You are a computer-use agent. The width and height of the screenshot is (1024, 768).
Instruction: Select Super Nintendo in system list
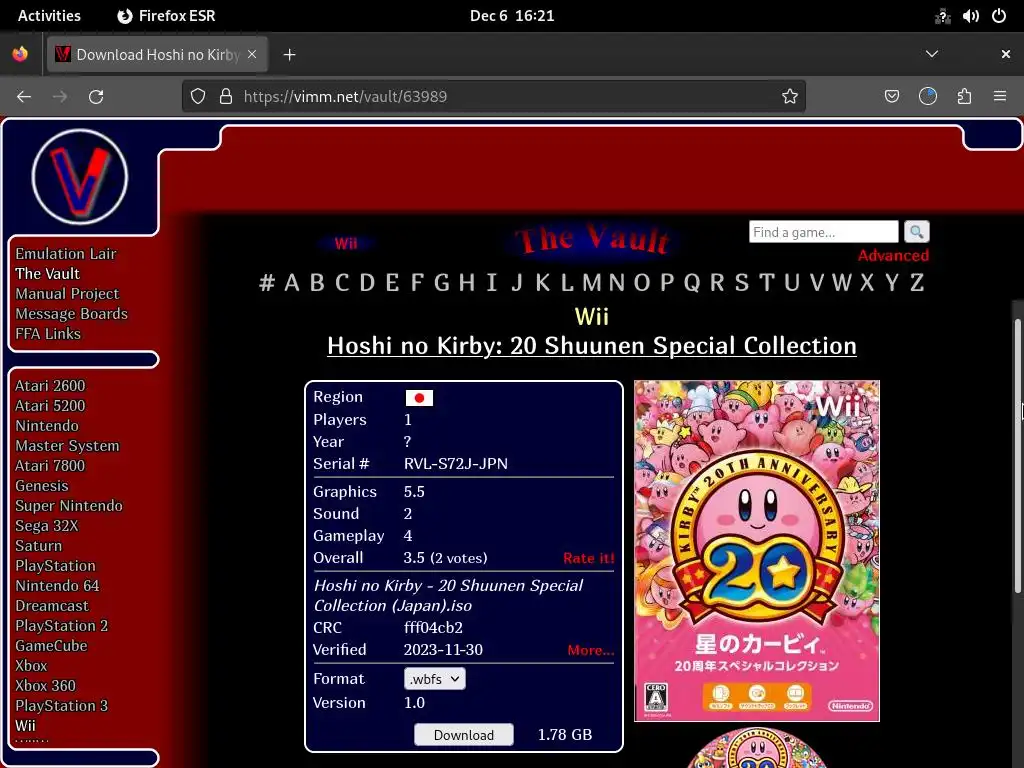tap(69, 505)
